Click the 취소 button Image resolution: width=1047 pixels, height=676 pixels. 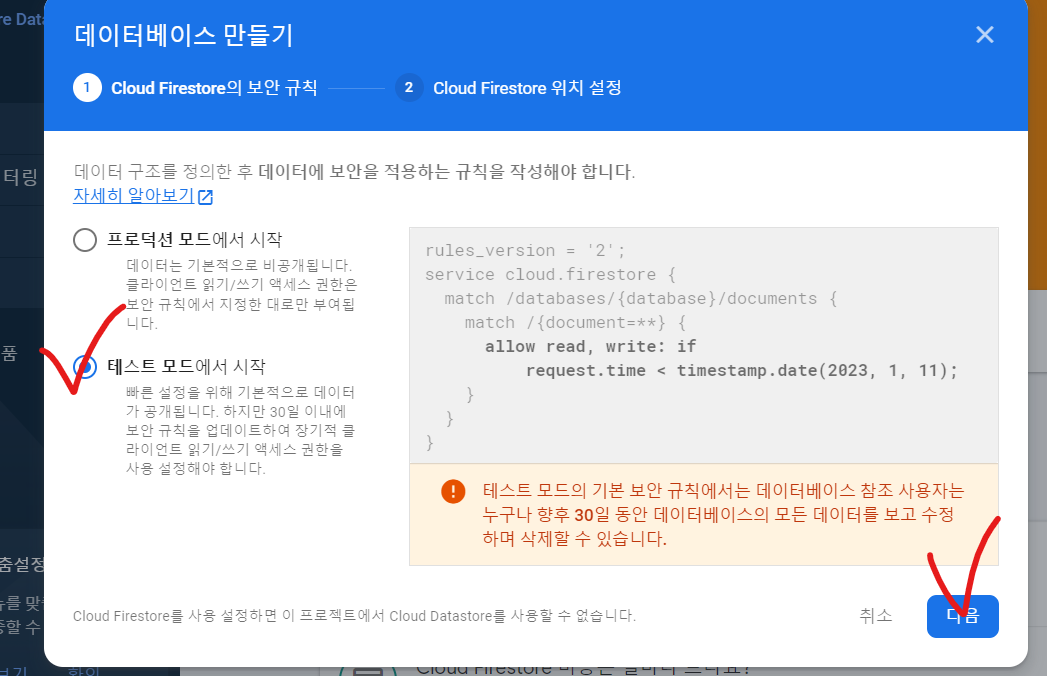click(876, 616)
